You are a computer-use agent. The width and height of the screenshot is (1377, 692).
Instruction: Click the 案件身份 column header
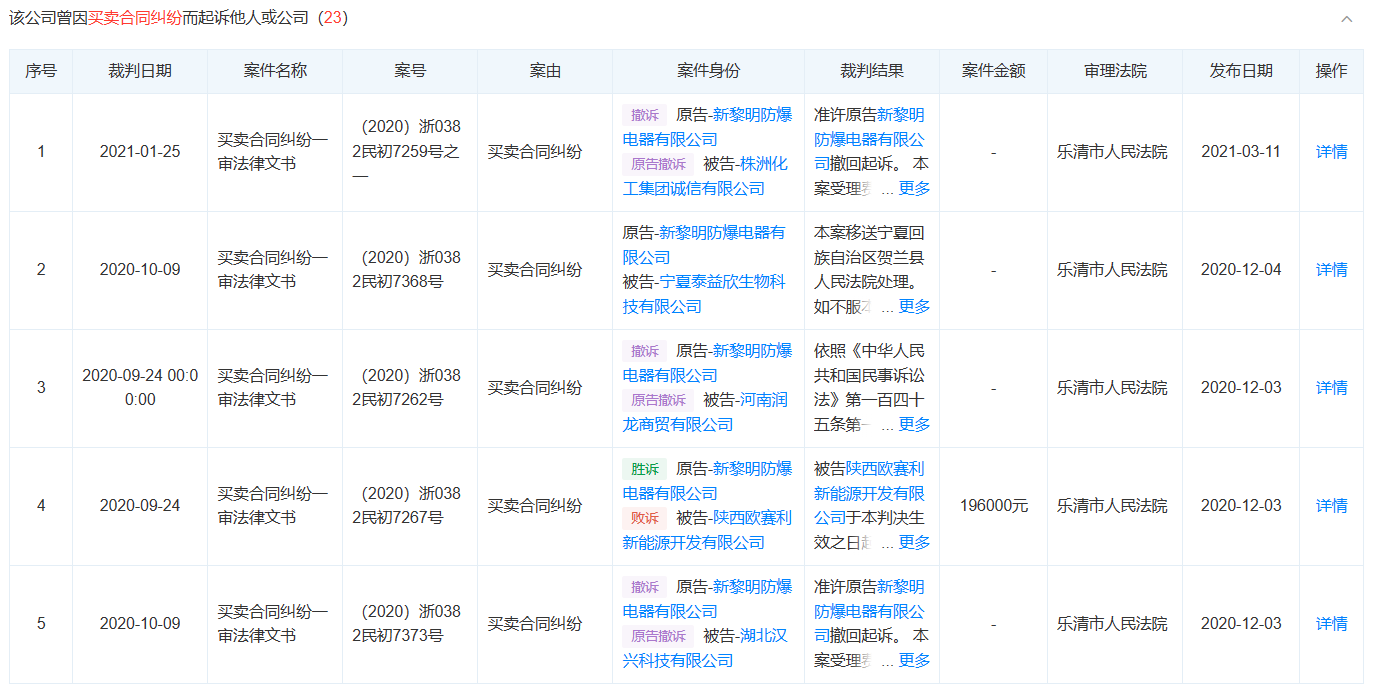709,71
